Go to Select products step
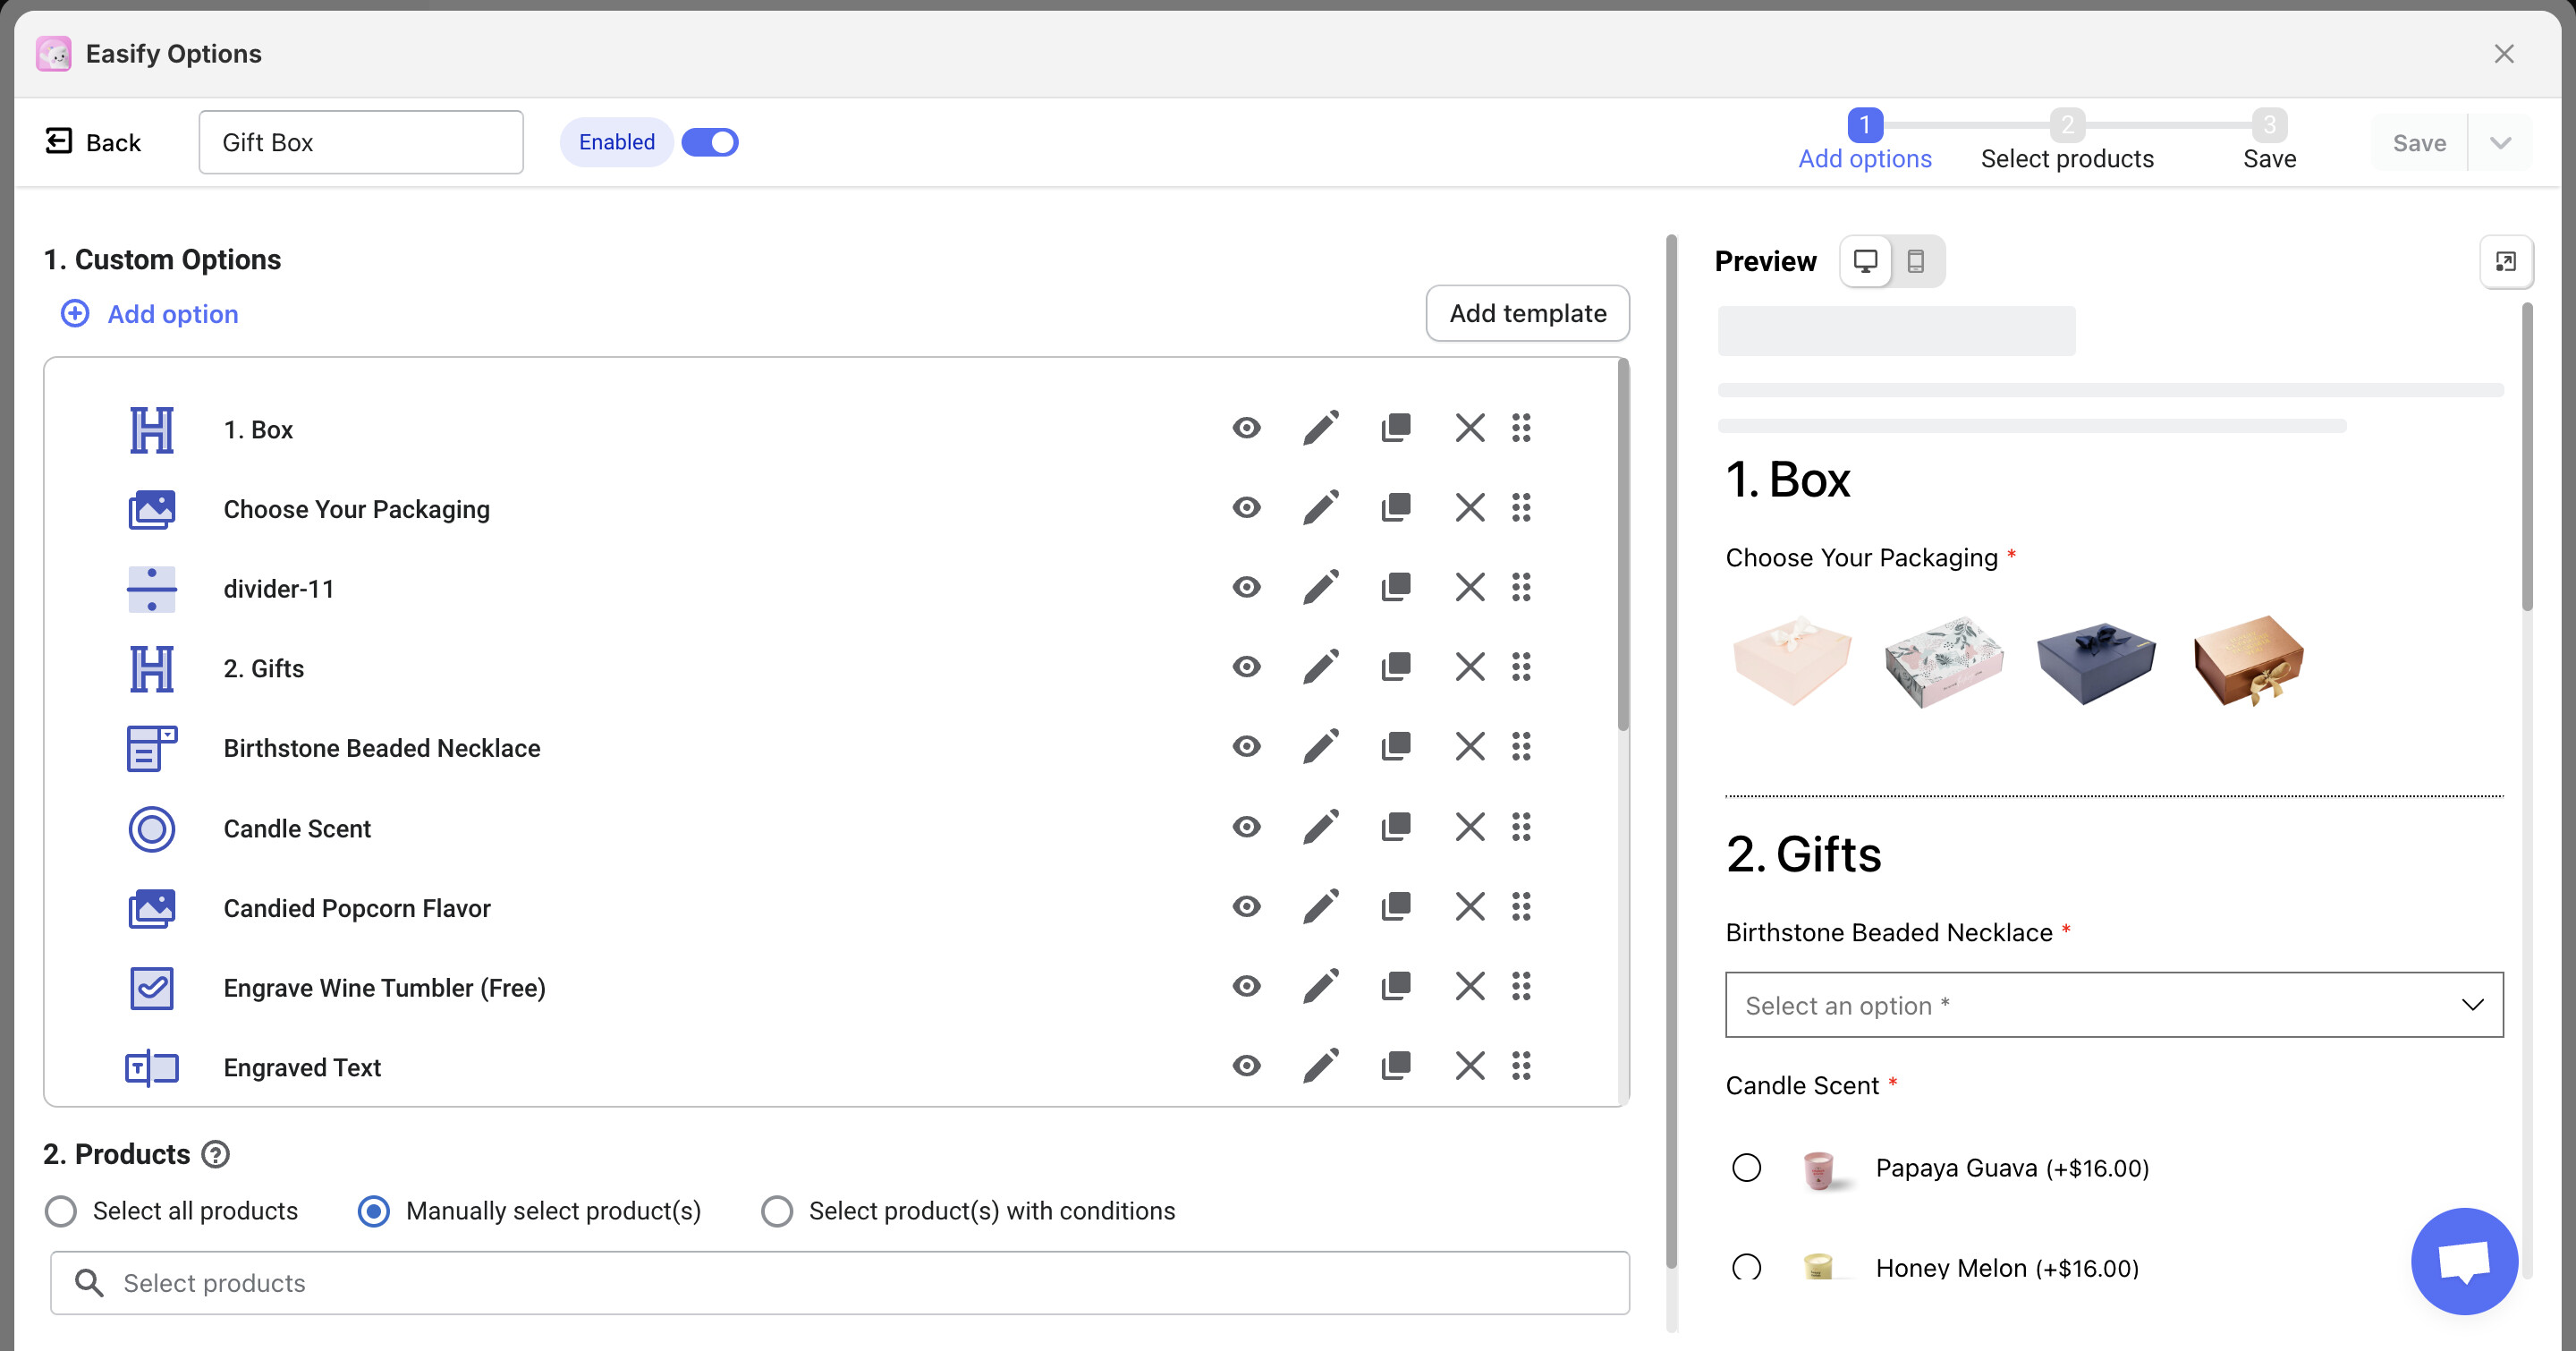Image resolution: width=2576 pixels, height=1351 pixels. click(2066, 141)
